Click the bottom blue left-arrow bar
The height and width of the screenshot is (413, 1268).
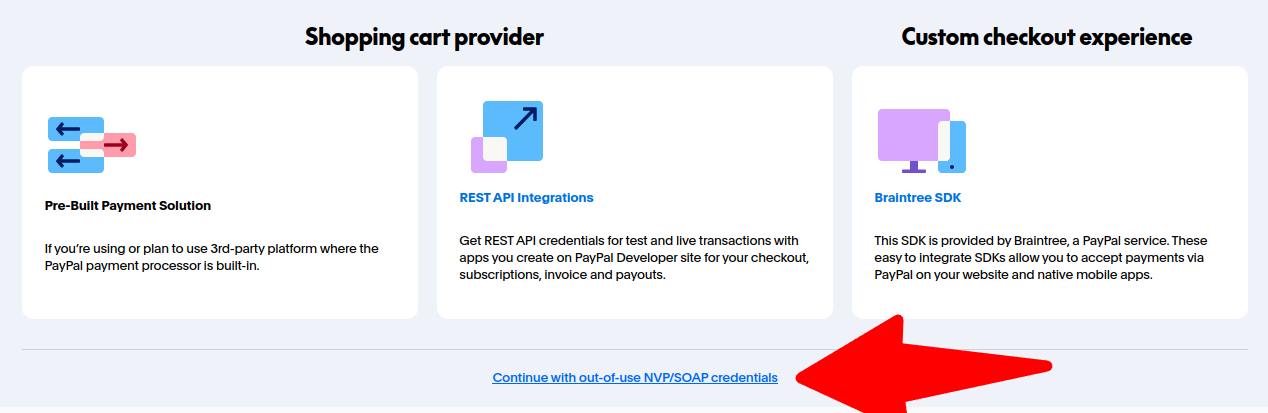(72, 161)
